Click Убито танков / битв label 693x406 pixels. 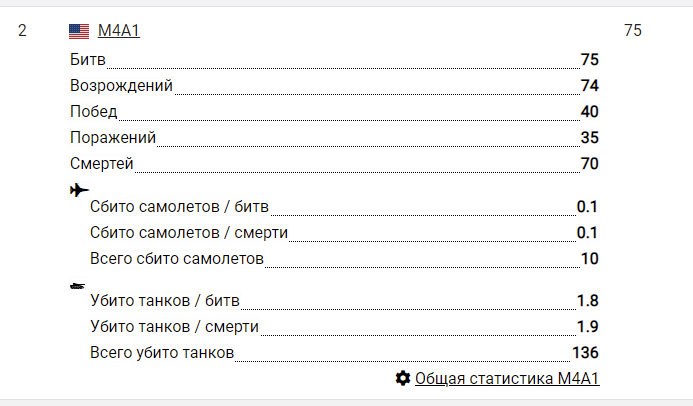[164, 301]
